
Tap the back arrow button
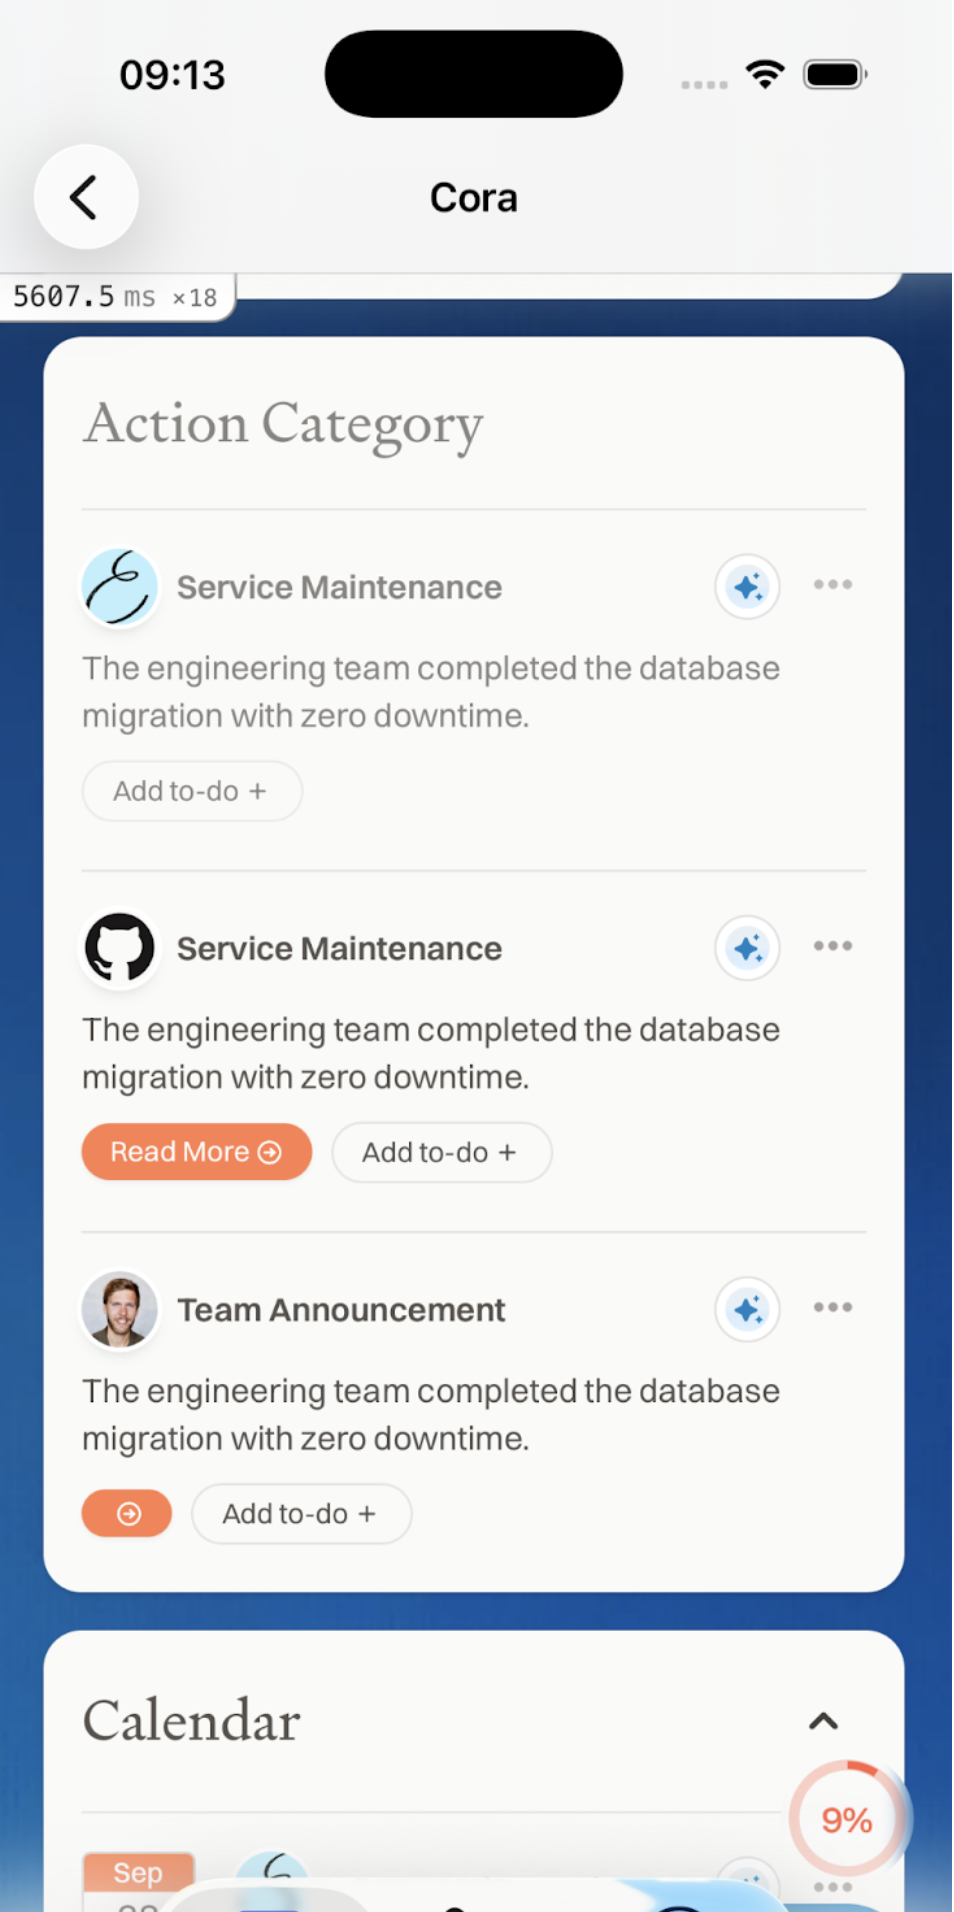pos(86,197)
